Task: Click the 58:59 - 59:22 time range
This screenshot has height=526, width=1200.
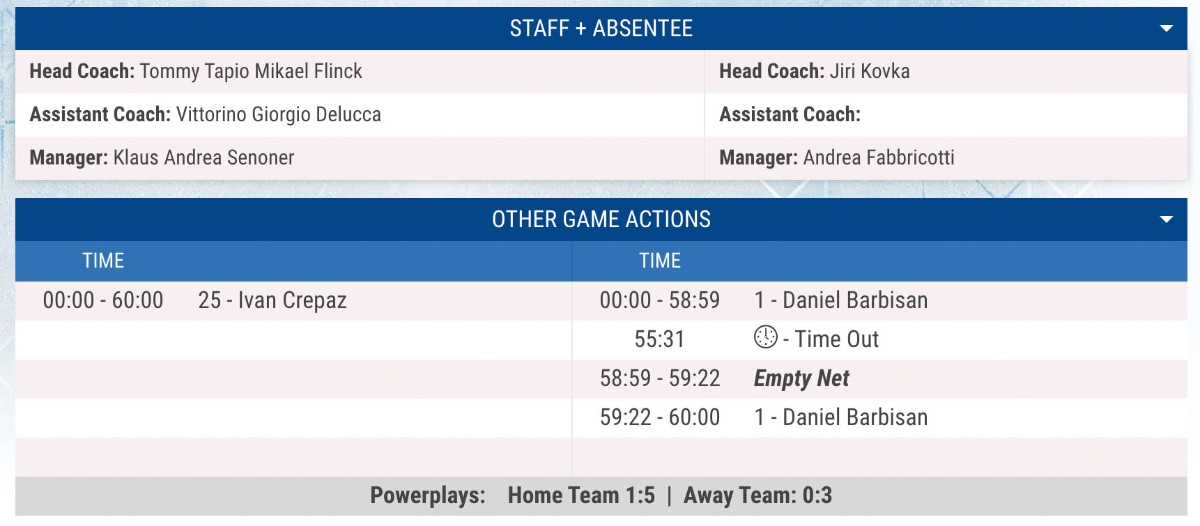Action: 659,379
